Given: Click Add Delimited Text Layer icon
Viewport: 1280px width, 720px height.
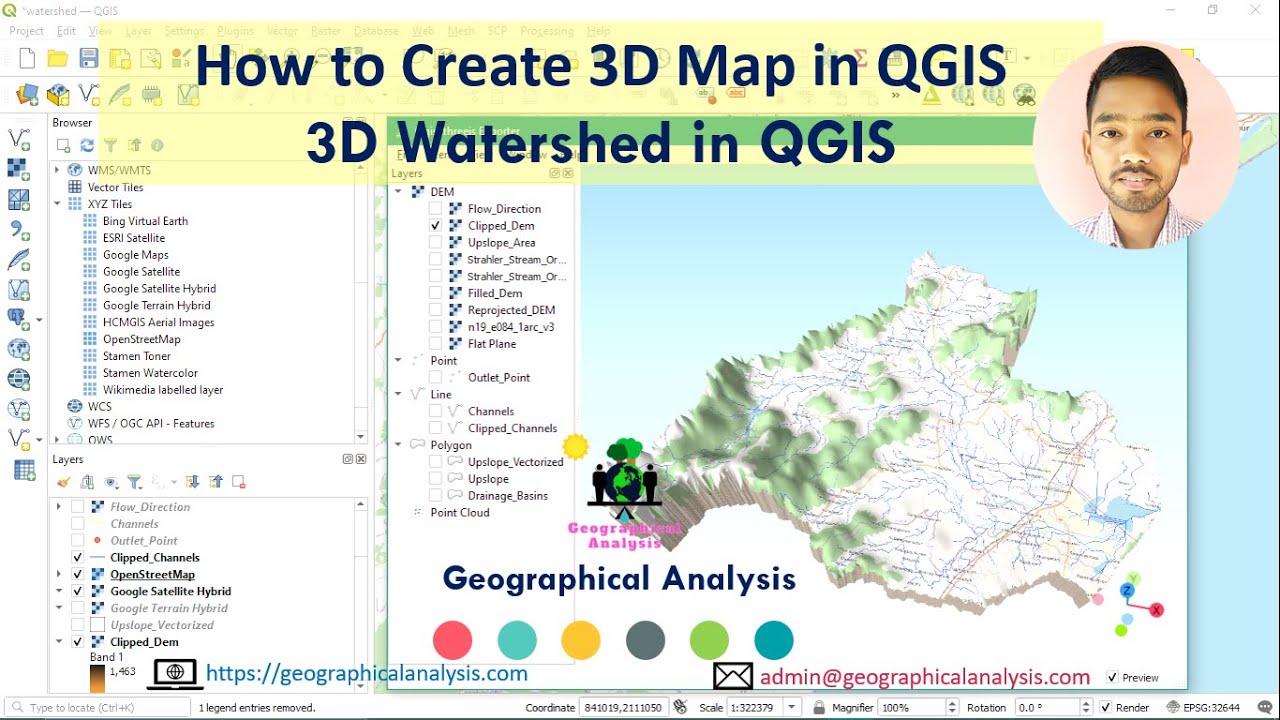Looking at the screenshot, I should coord(18,229).
